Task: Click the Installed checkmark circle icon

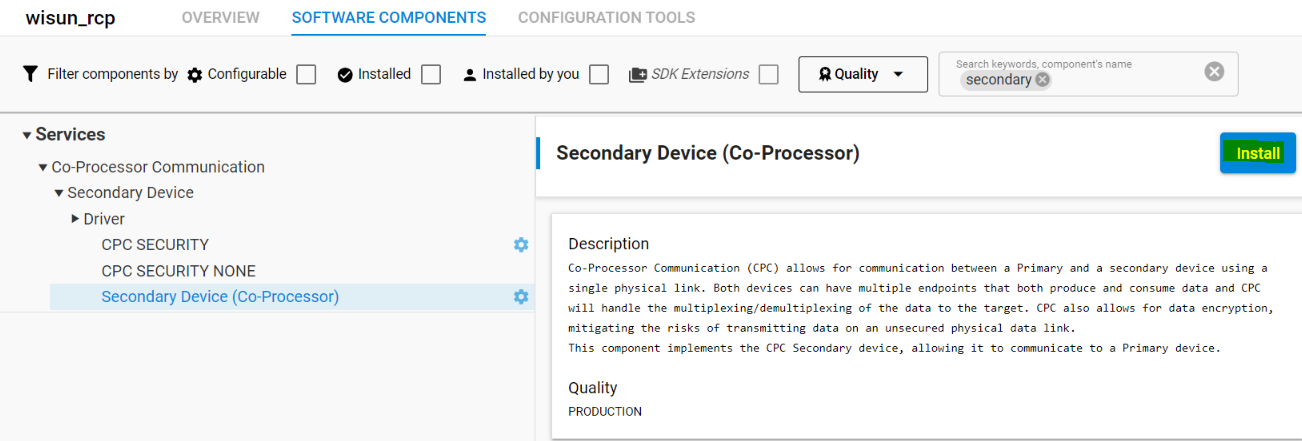Action: click(345, 75)
